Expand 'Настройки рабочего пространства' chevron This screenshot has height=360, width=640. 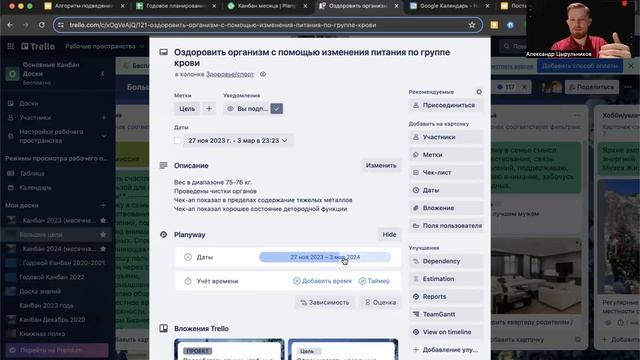[104, 136]
